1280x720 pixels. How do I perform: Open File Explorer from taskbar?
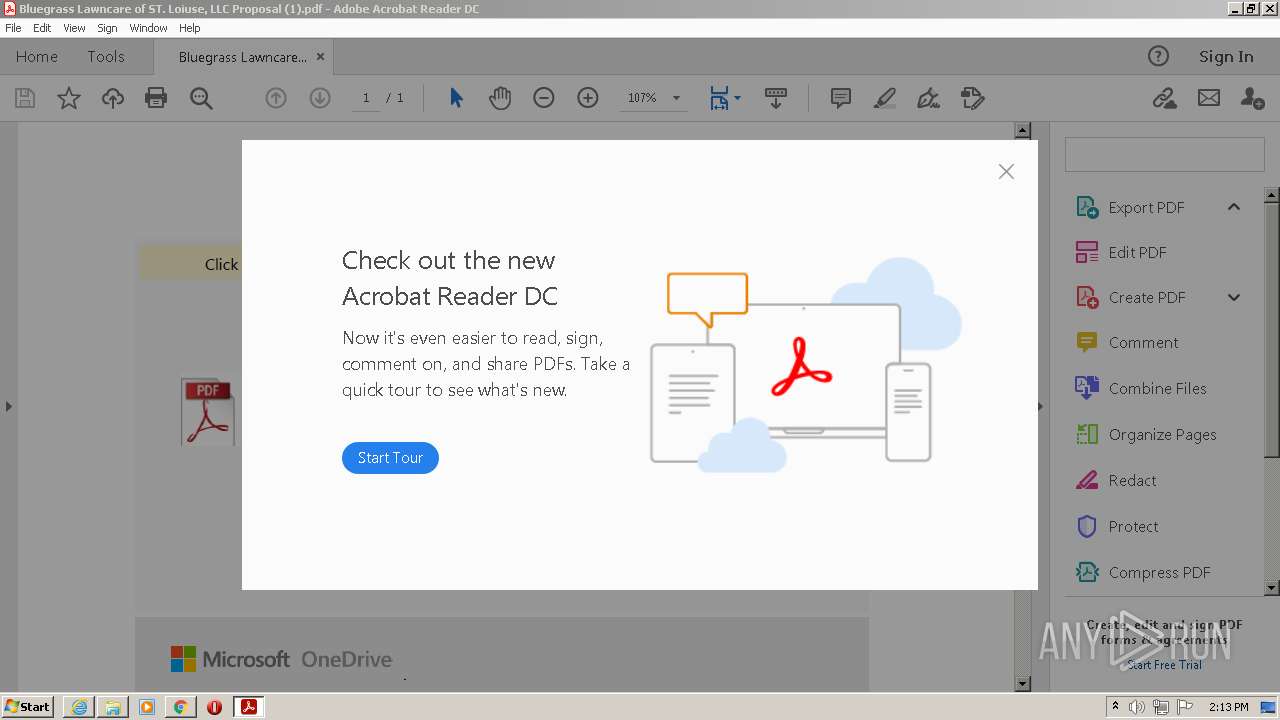(113, 707)
